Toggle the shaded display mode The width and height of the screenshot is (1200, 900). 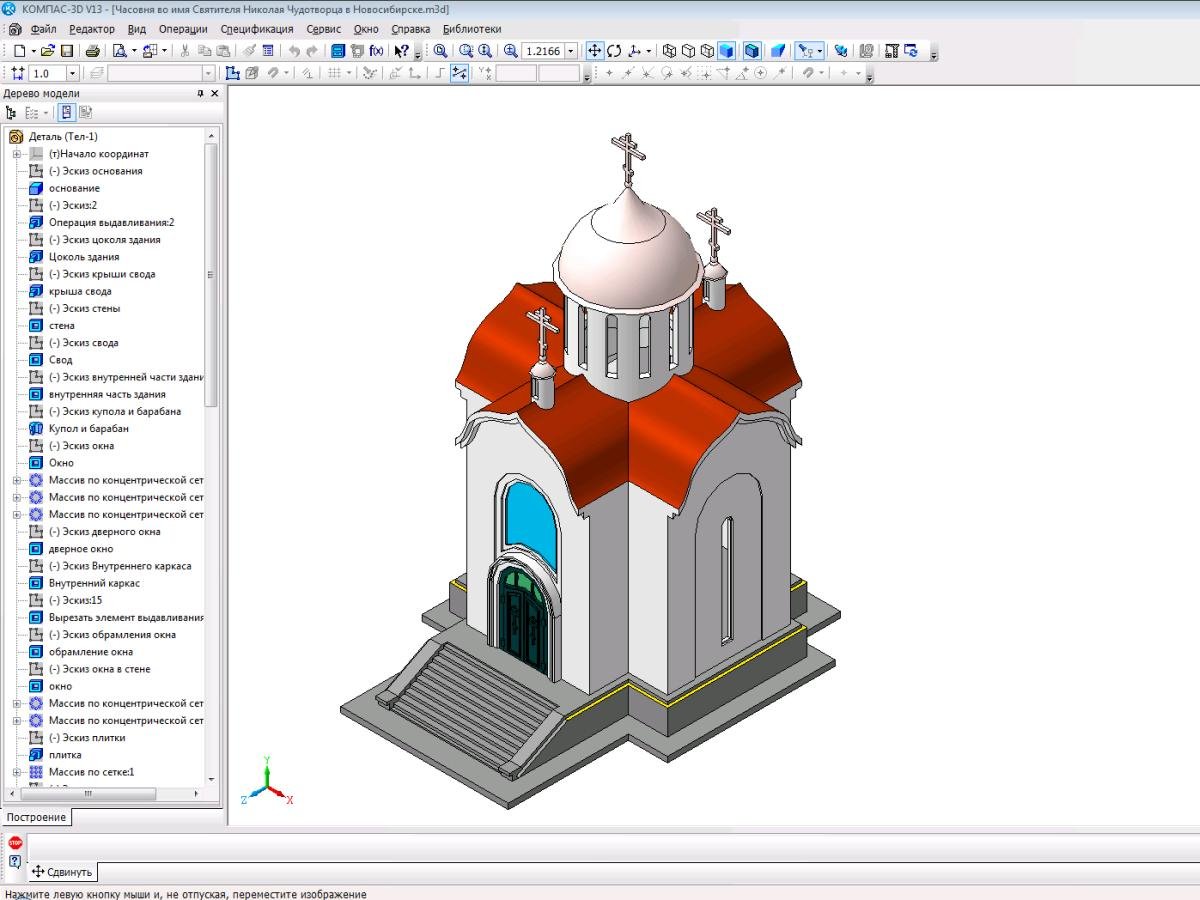[727, 51]
